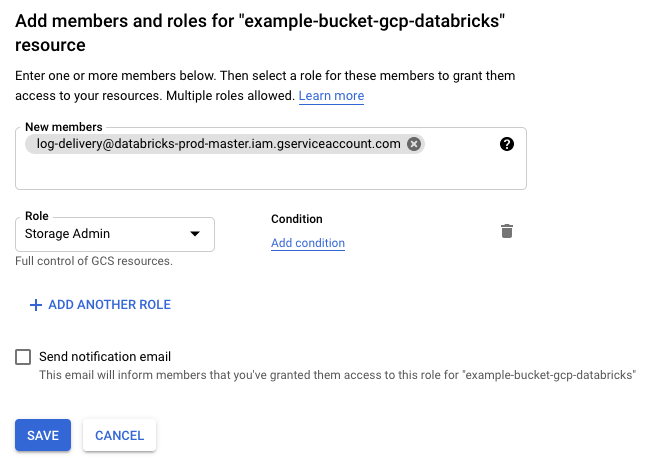This screenshot has height=466, width=657.
Task: Click the Add members and roles title
Action: [x=260, y=33]
